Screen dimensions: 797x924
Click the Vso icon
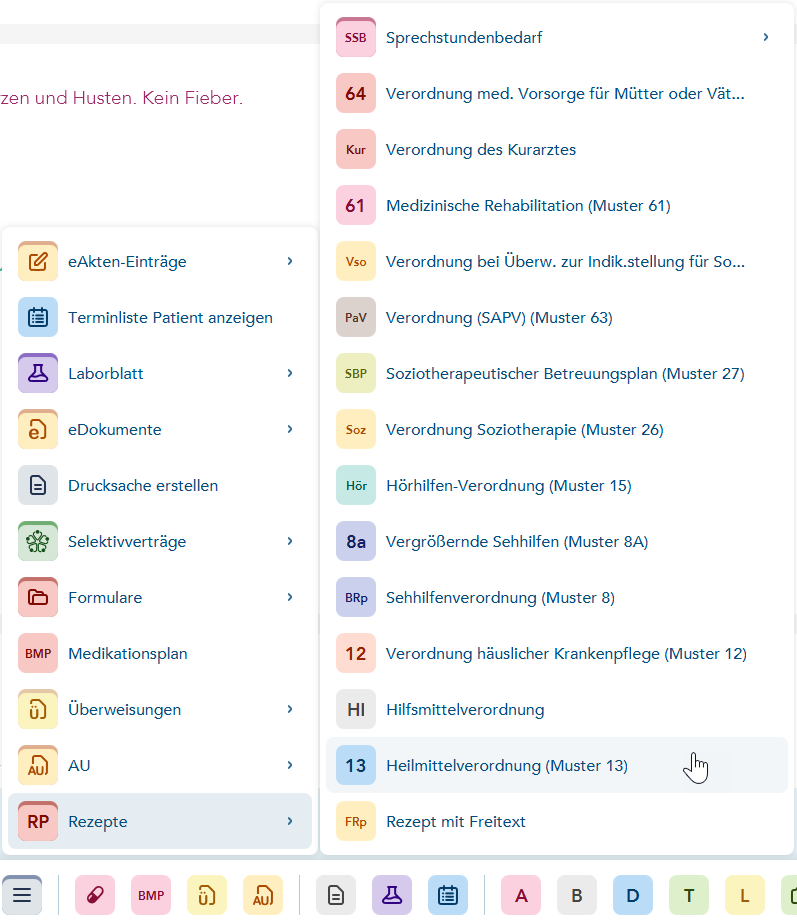coord(356,261)
